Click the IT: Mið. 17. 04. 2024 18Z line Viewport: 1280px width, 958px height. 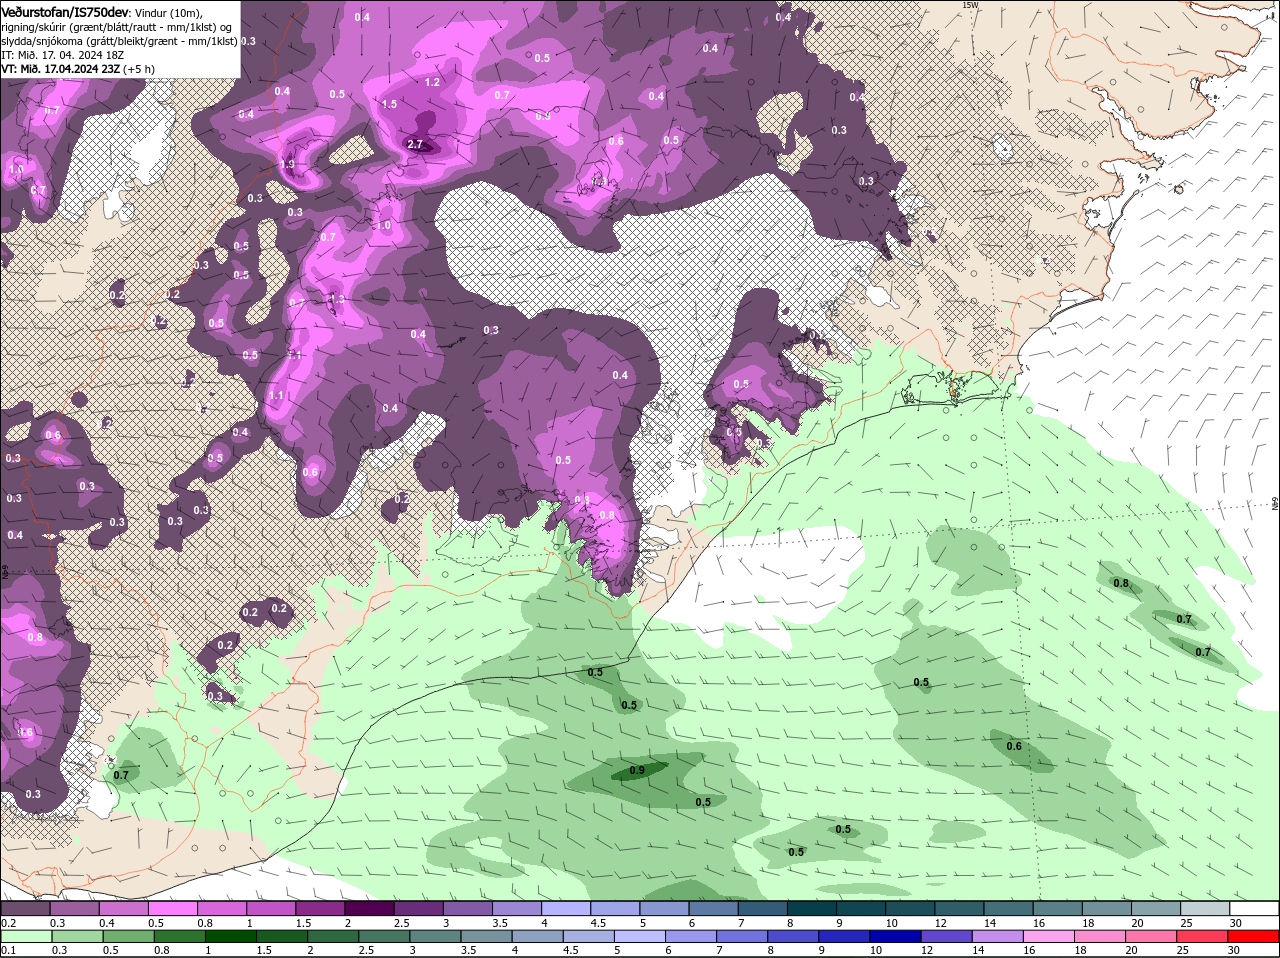click(62, 55)
